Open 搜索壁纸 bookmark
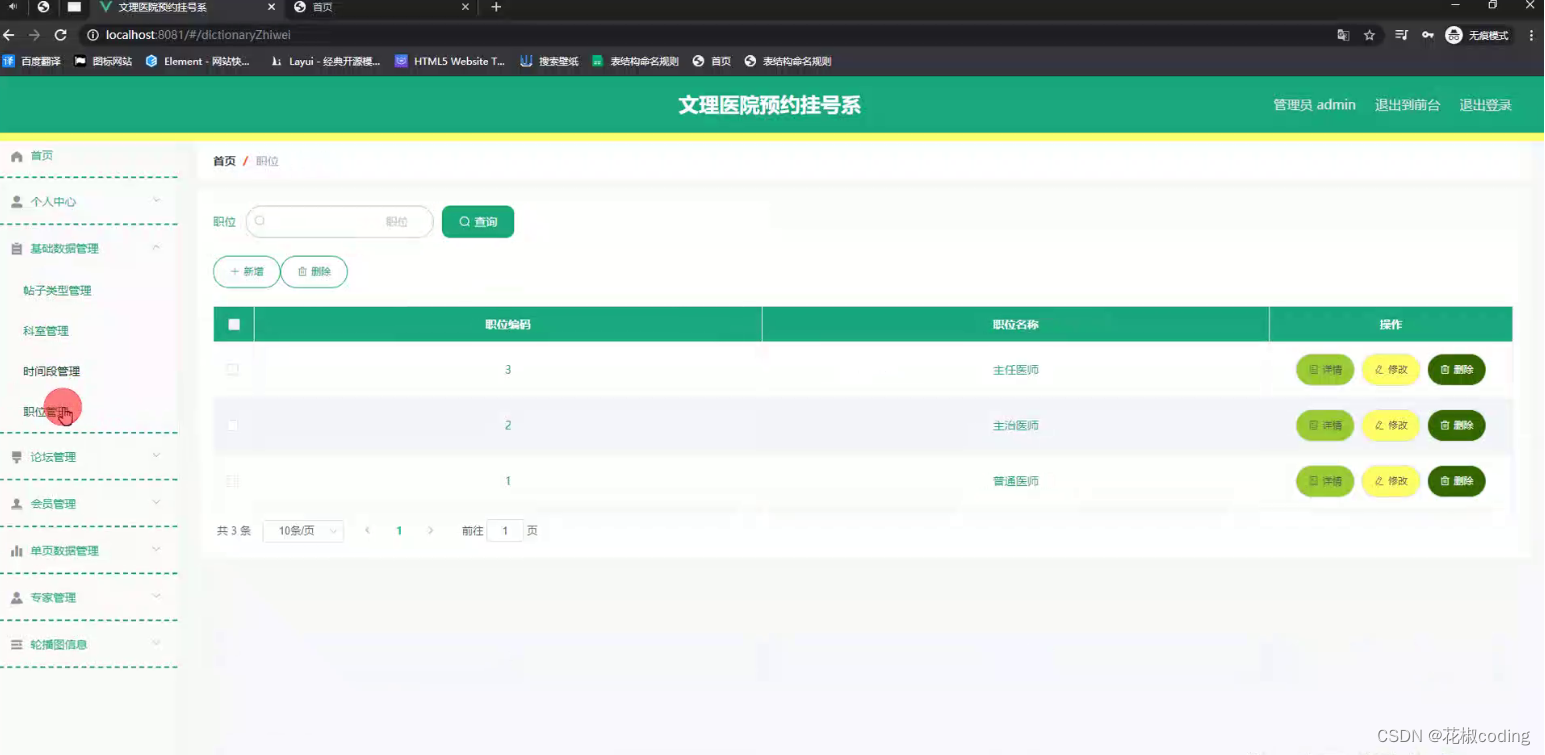 (549, 61)
